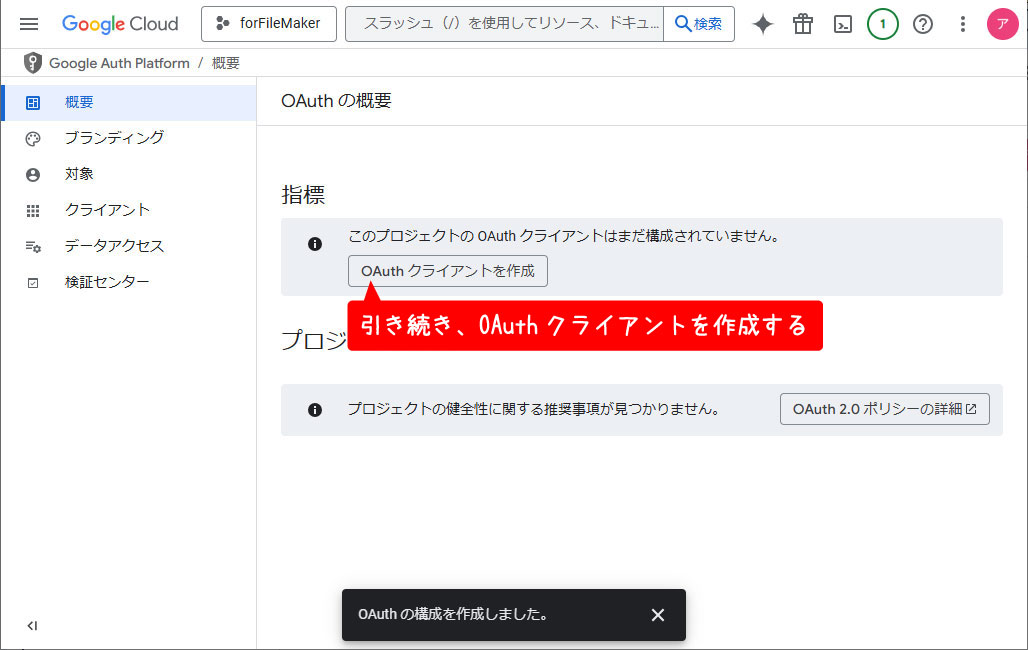Viewport: 1028px width, 650px height.
Task: Click the Google Auth Platform shield icon
Action: click(x=32, y=63)
